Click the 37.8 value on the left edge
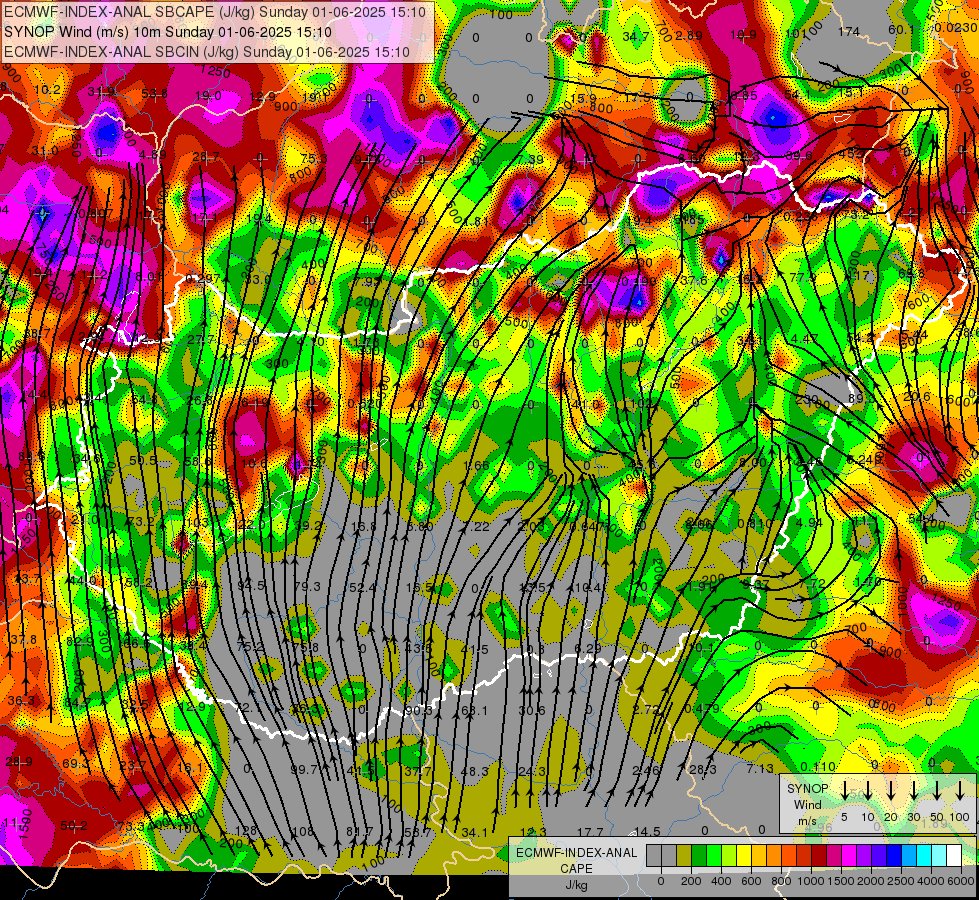 24,640
